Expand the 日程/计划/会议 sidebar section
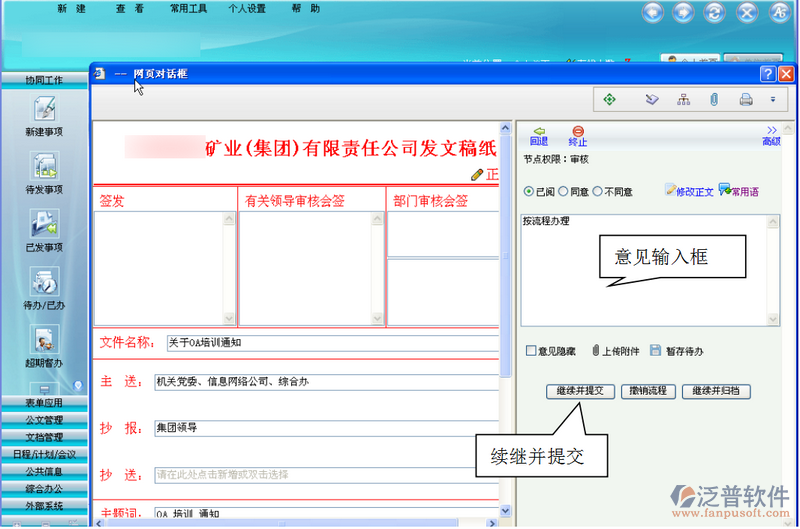 coord(44,454)
